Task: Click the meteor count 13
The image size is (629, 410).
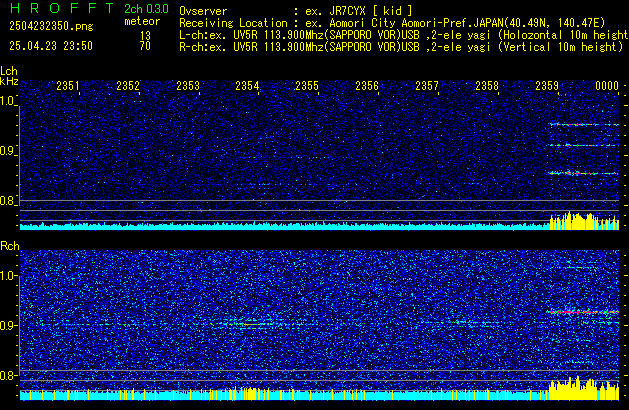Action: pos(145,35)
